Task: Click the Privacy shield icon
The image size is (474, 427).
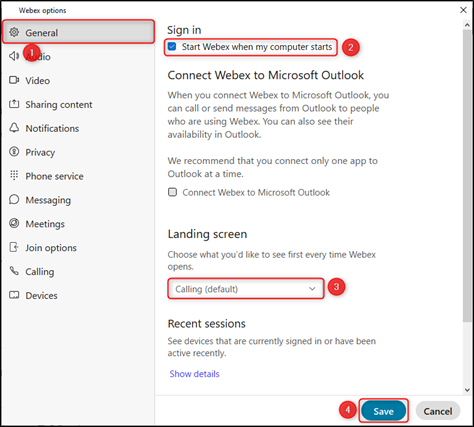Action: tap(14, 152)
